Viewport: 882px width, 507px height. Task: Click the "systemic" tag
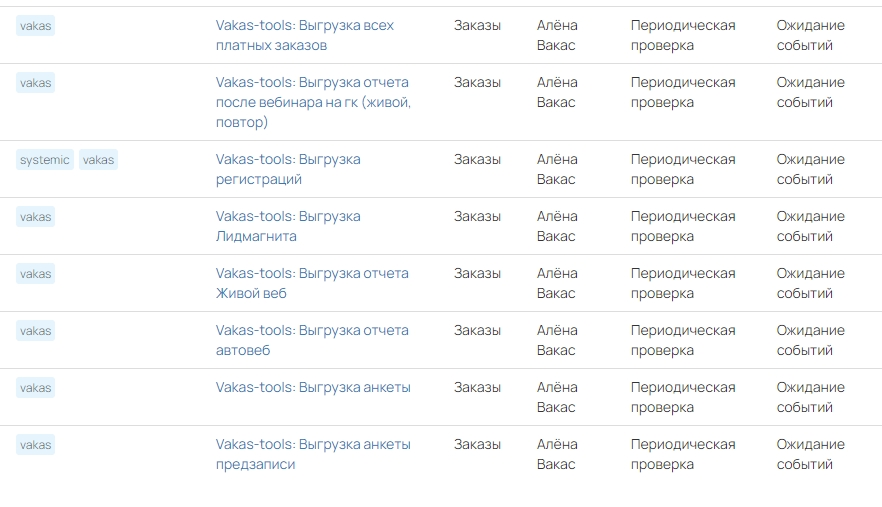(45, 160)
